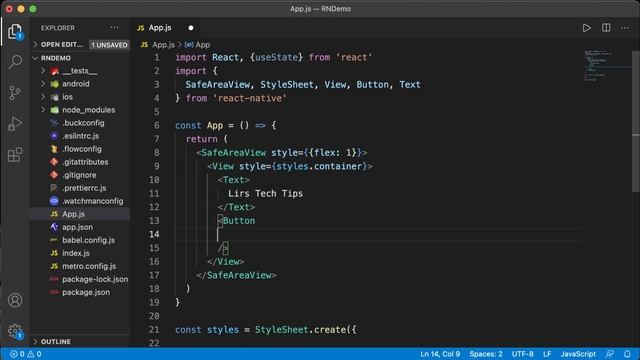Click the unsaved dot on App.js tab
This screenshot has width=640, height=360.
(x=191, y=28)
